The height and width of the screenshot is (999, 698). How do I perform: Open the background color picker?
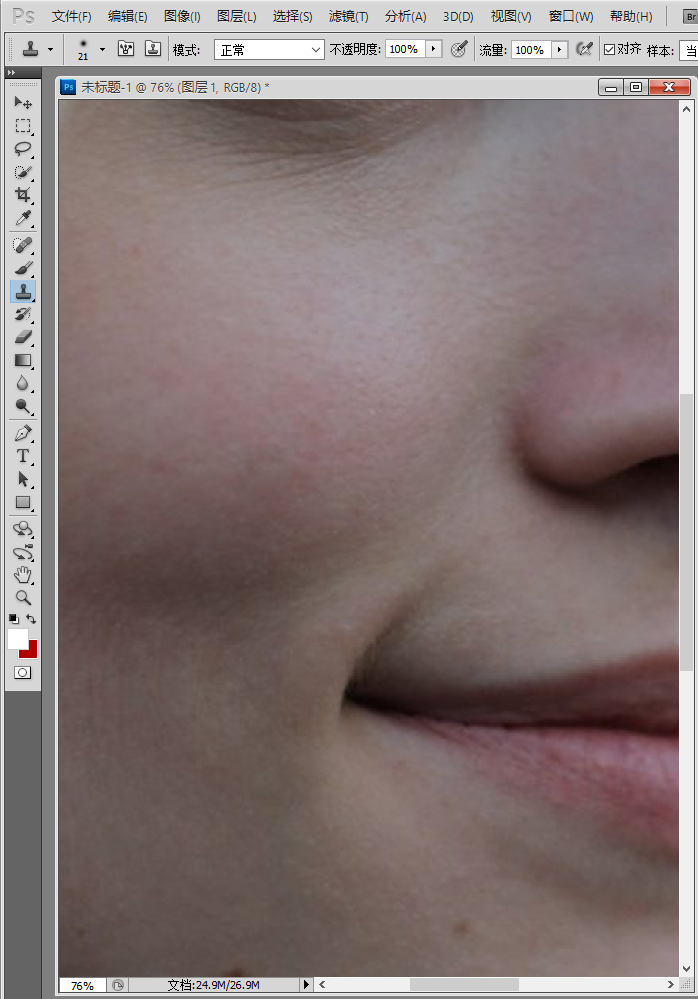31,652
